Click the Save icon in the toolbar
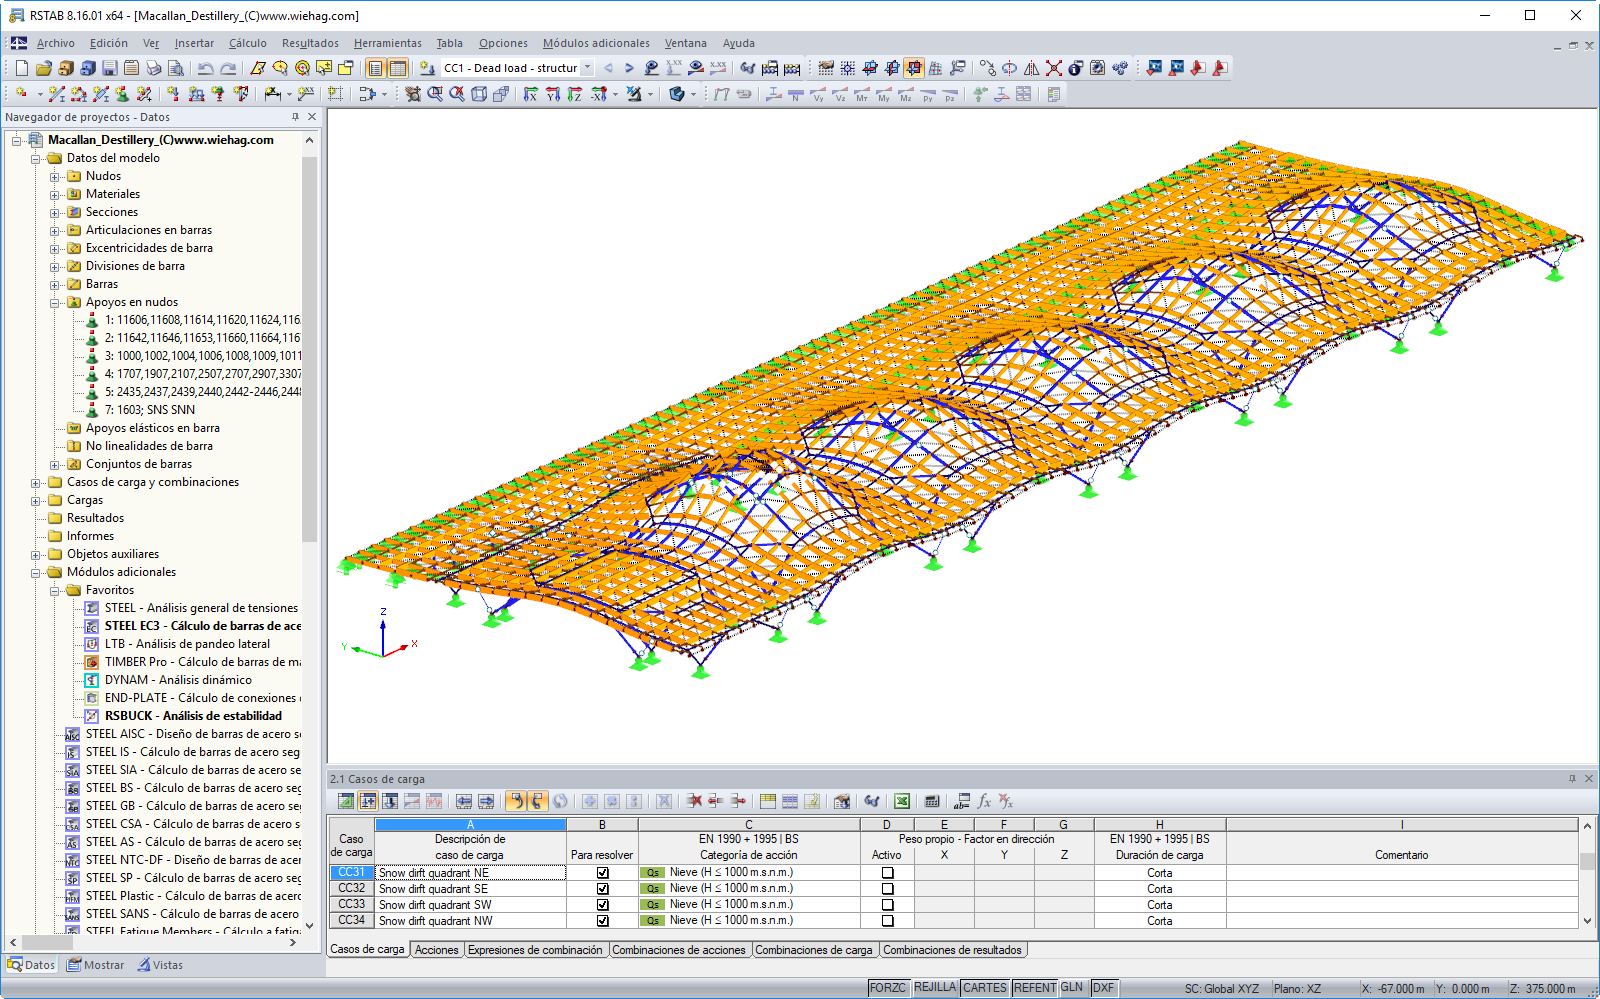1600x999 pixels. (110, 68)
